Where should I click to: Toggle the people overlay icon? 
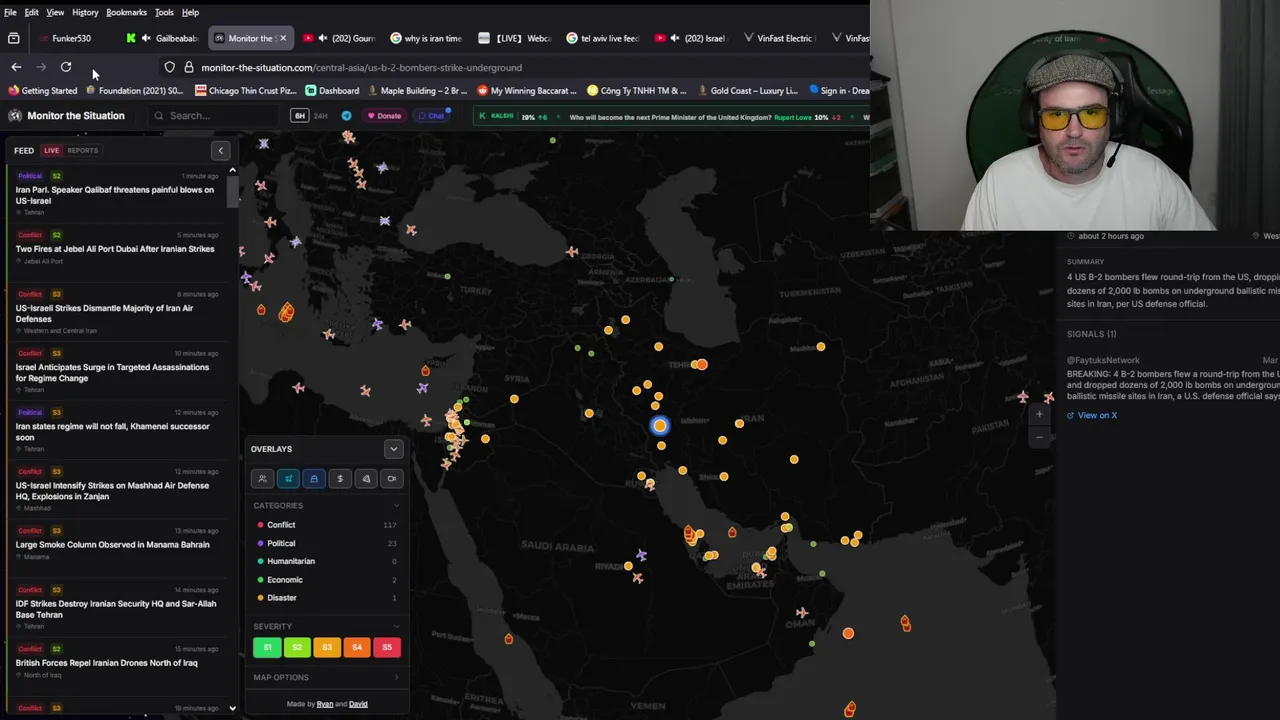(x=262, y=479)
